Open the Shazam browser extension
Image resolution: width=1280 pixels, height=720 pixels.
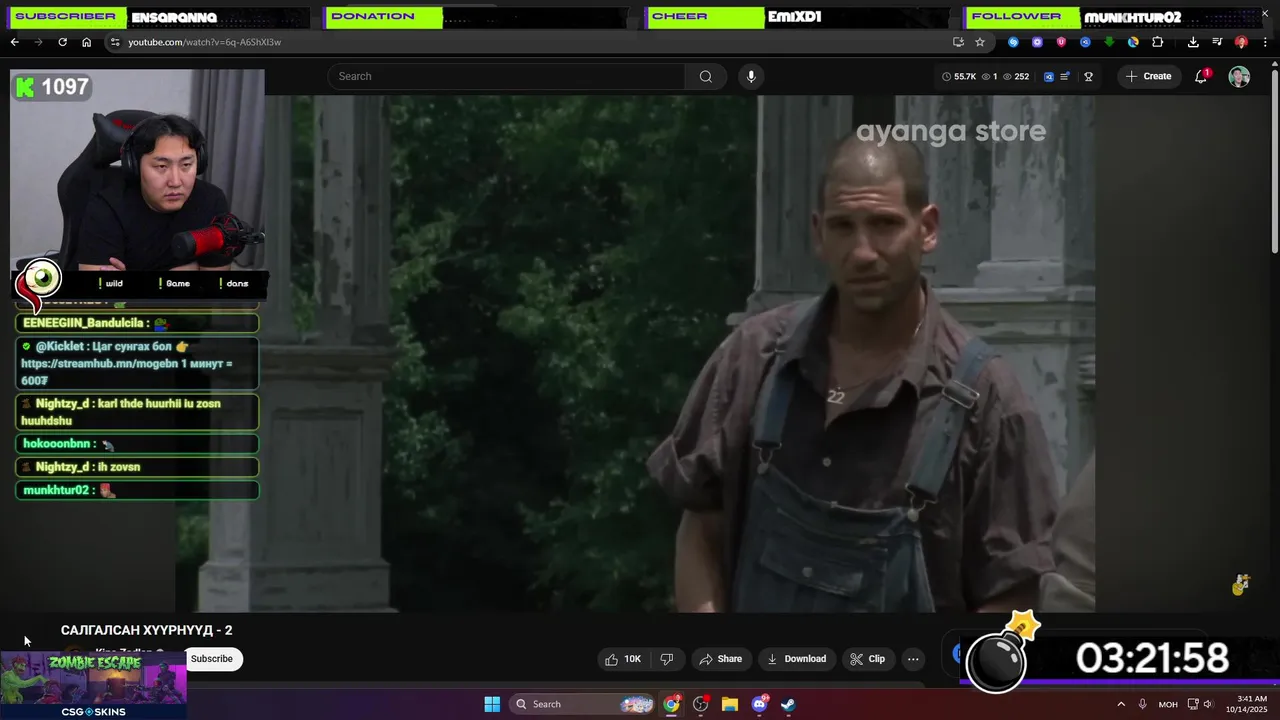pyautogui.click(x=1013, y=42)
